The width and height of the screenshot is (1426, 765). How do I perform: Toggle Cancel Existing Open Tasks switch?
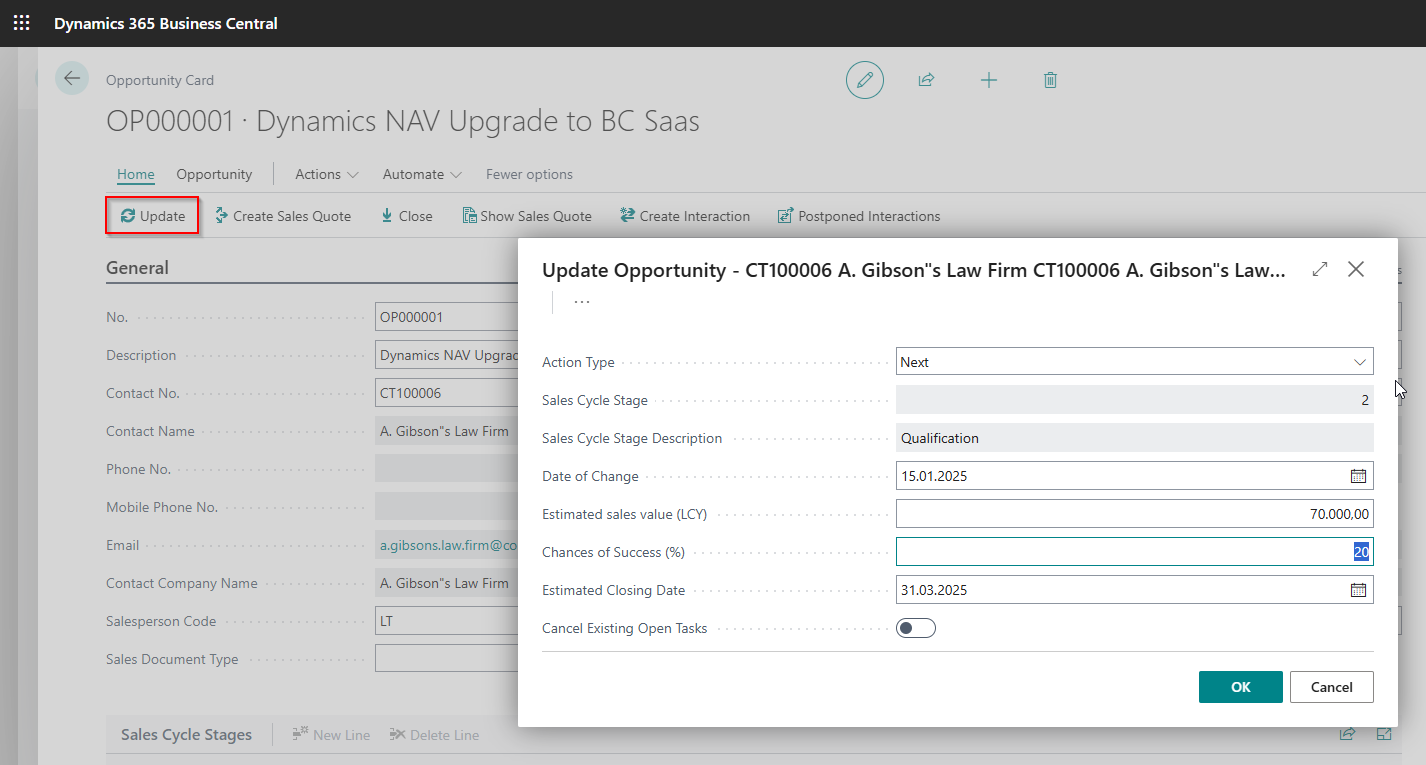[x=916, y=628]
